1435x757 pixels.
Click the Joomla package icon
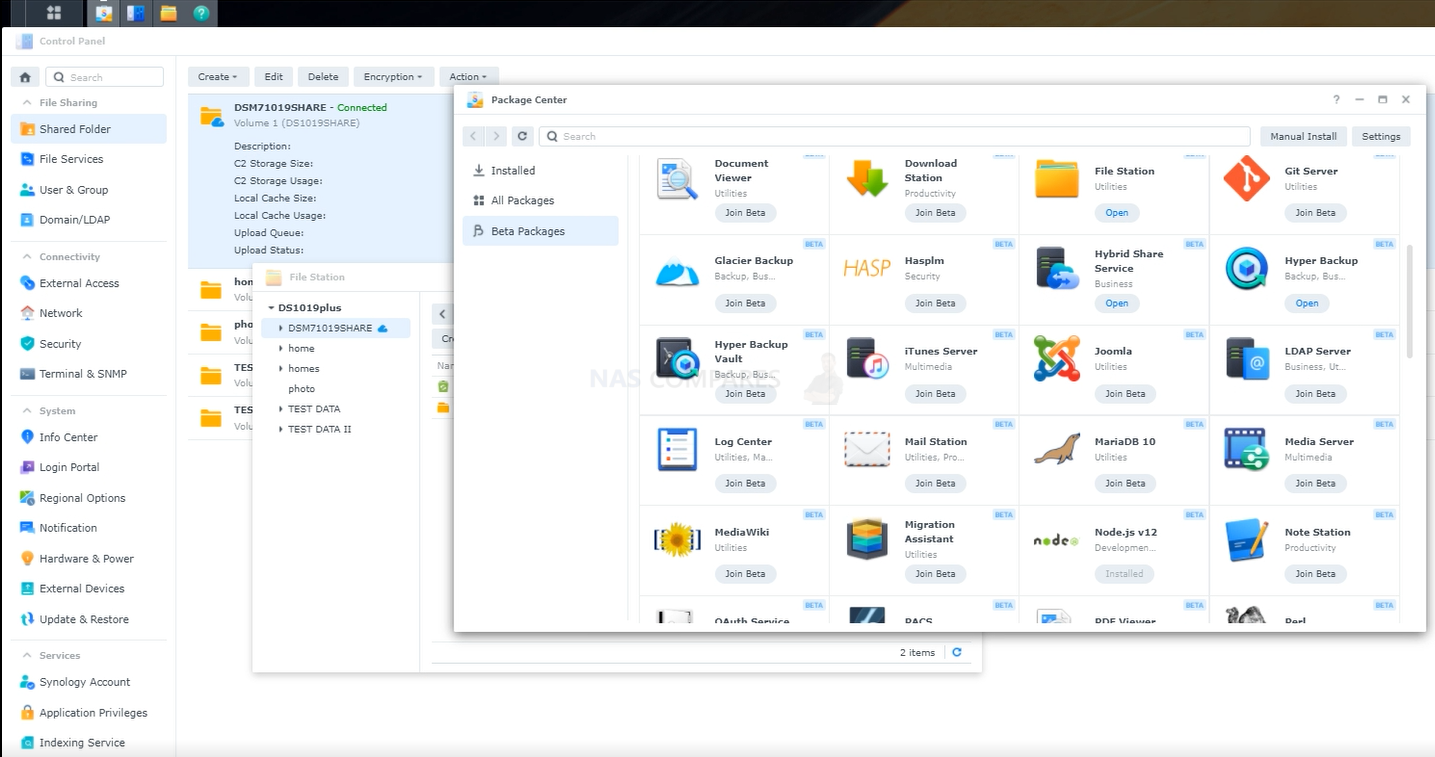[1057, 358]
